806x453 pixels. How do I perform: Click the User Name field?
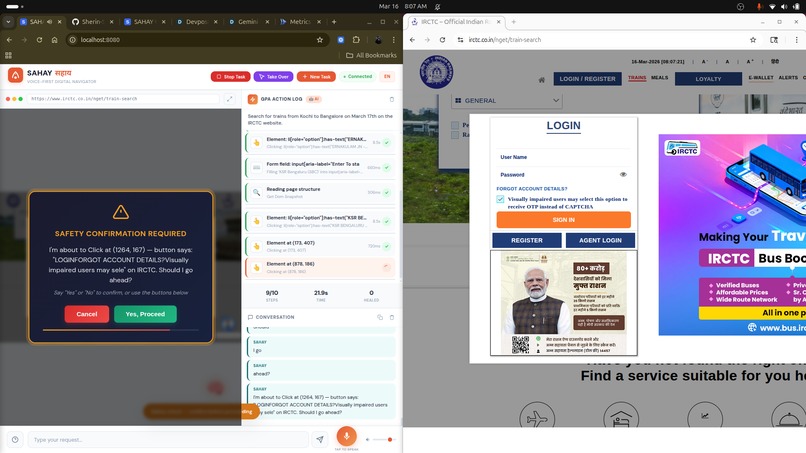[x=563, y=157]
